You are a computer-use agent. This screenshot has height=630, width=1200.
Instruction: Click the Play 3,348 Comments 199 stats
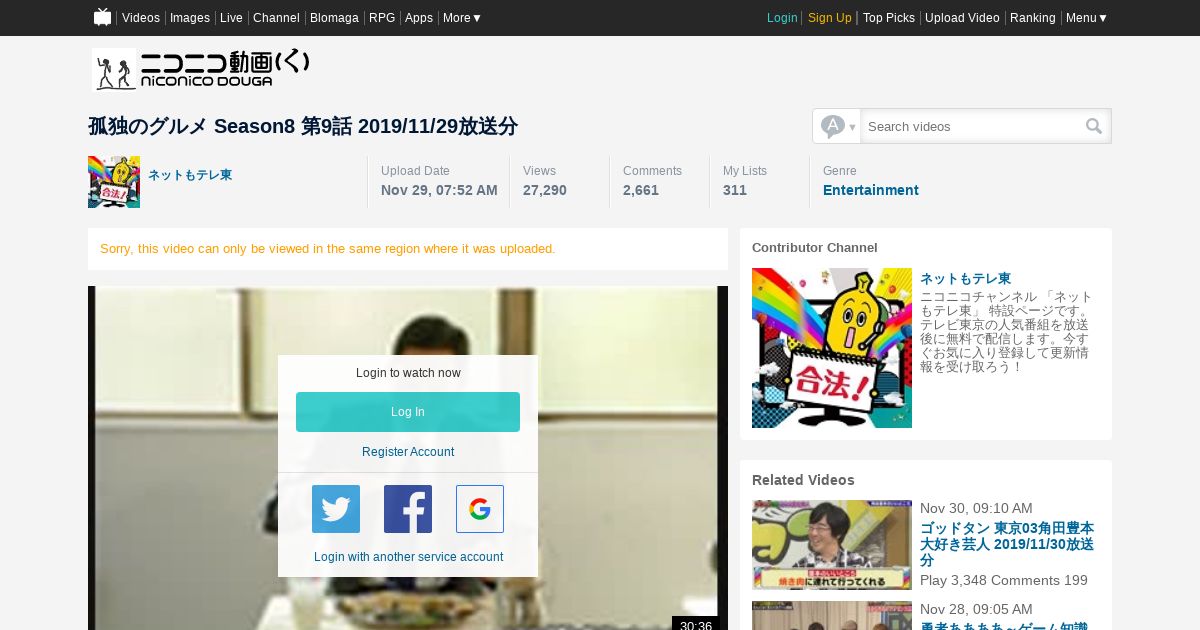click(1004, 580)
